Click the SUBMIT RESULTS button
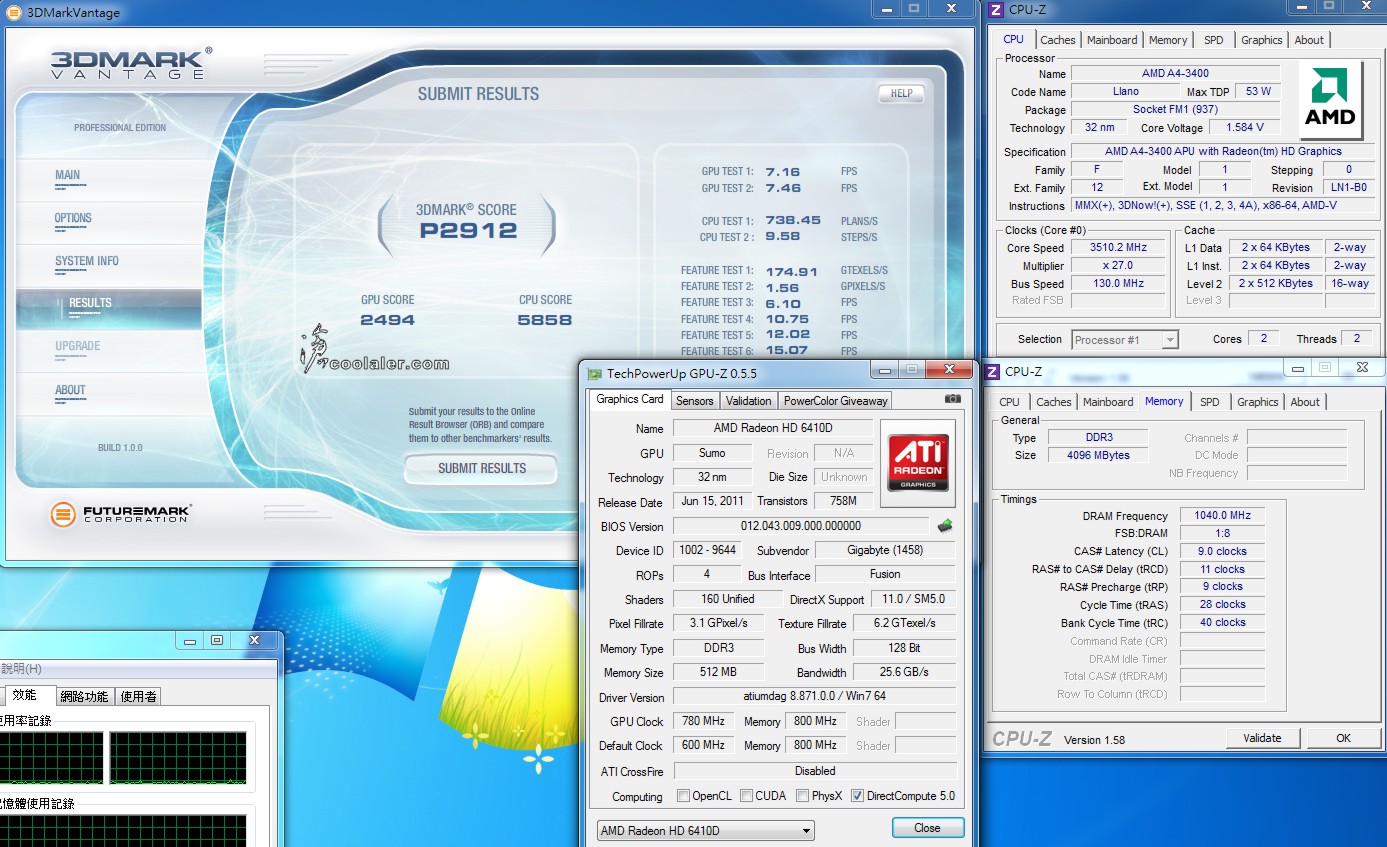 coord(481,468)
